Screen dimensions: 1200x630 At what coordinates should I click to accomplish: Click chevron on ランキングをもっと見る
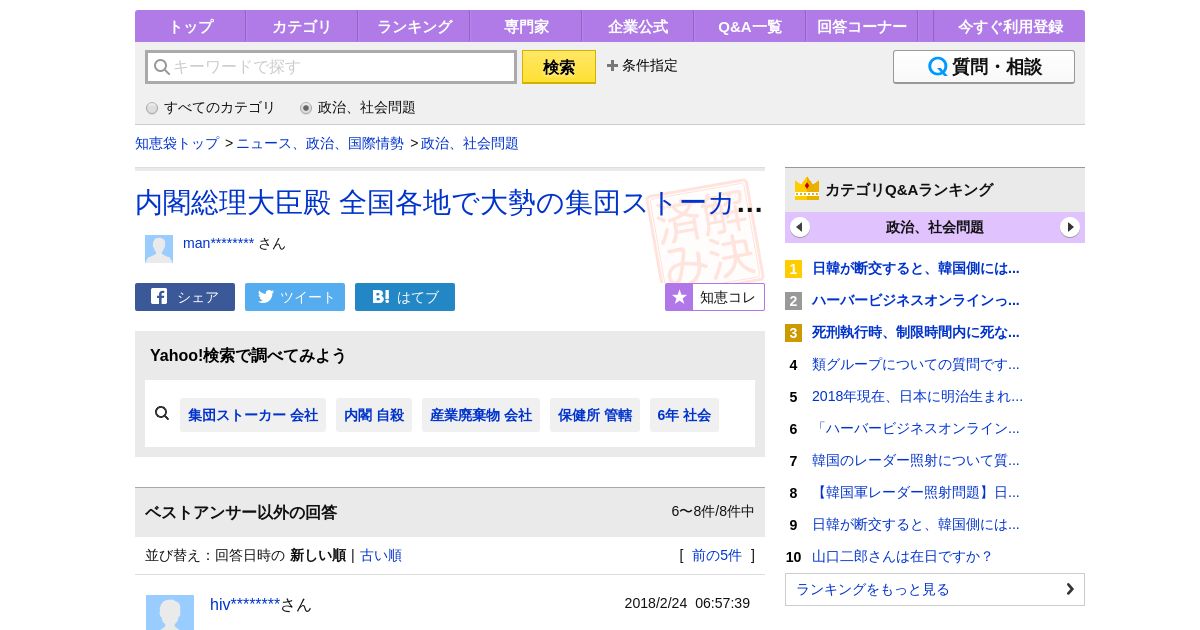tap(1070, 589)
